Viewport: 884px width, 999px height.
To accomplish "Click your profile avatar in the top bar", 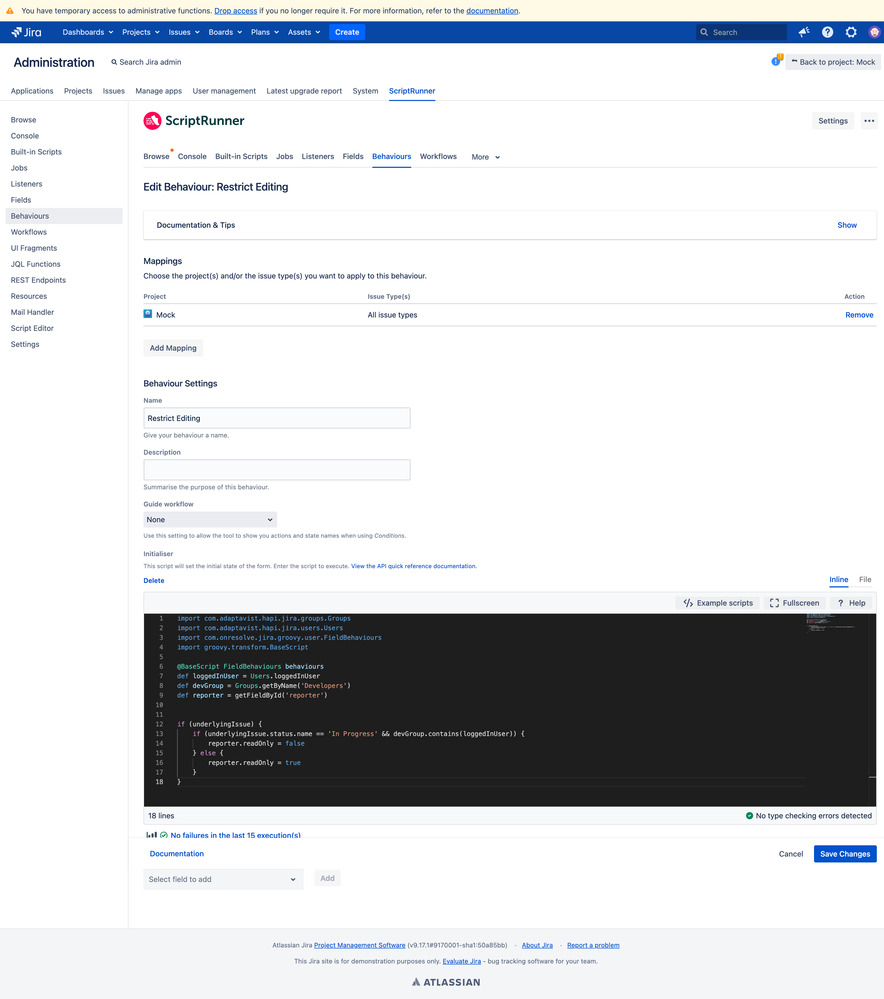I will [x=874, y=31].
